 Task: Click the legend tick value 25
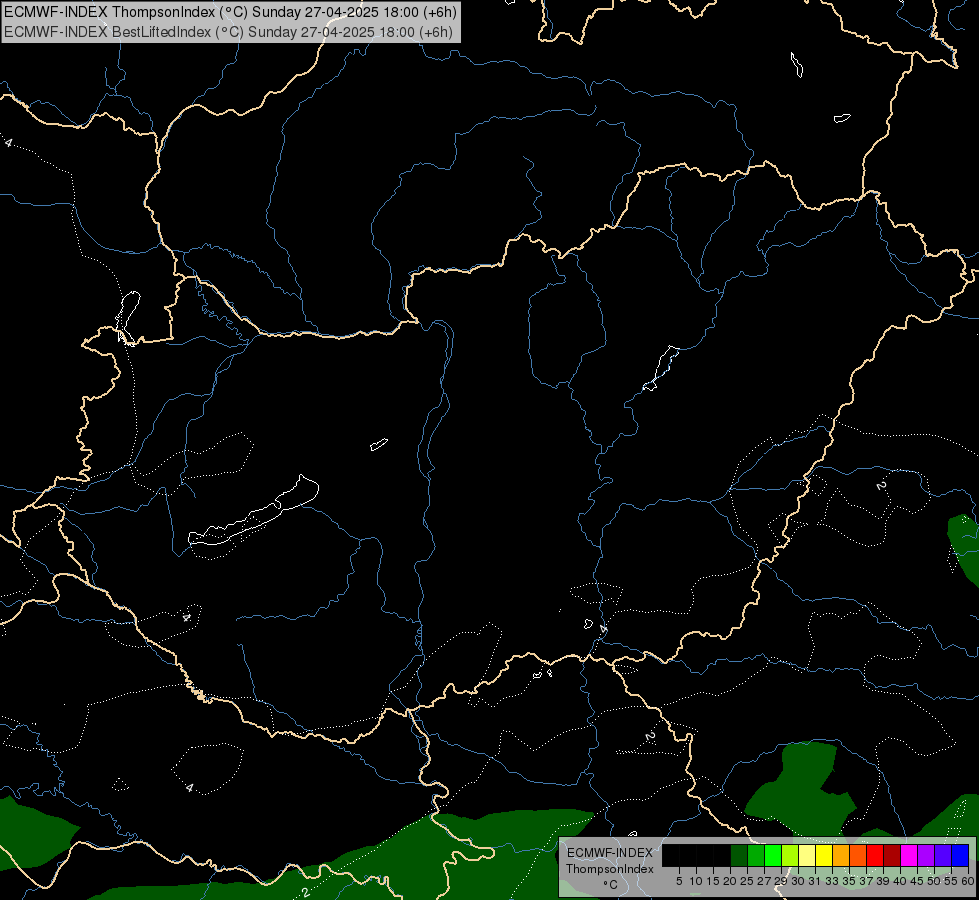click(x=747, y=881)
